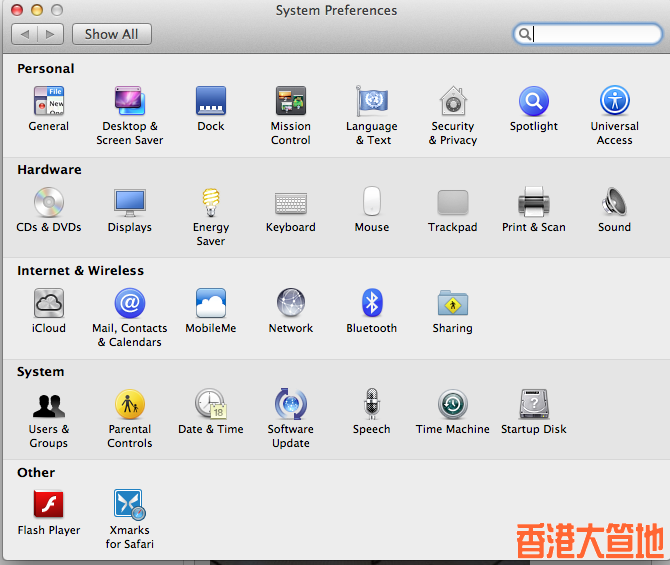Focus the preferences search field
670x565 pixels.
[588, 34]
